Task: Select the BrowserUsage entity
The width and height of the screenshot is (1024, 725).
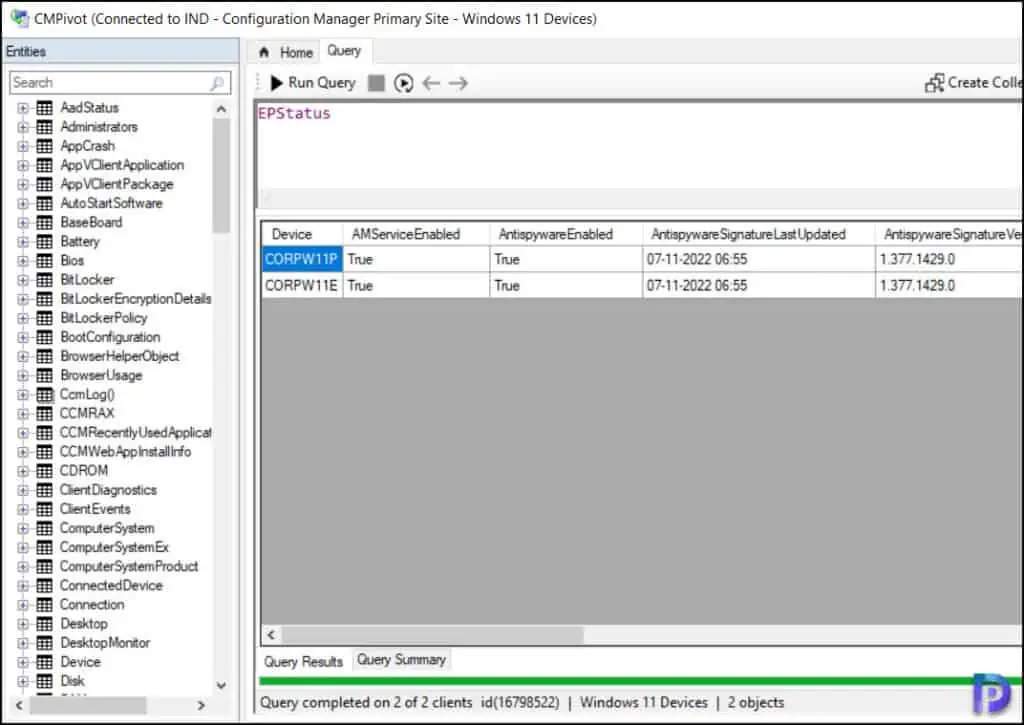Action: coord(101,376)
